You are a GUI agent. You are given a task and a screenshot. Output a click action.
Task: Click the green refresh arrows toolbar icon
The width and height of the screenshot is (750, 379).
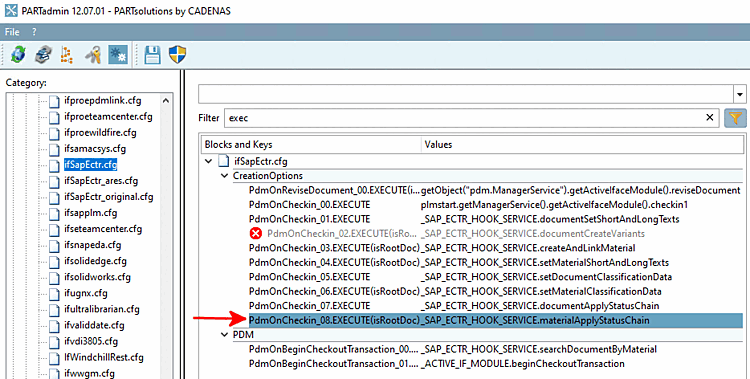tap(18, 55)
